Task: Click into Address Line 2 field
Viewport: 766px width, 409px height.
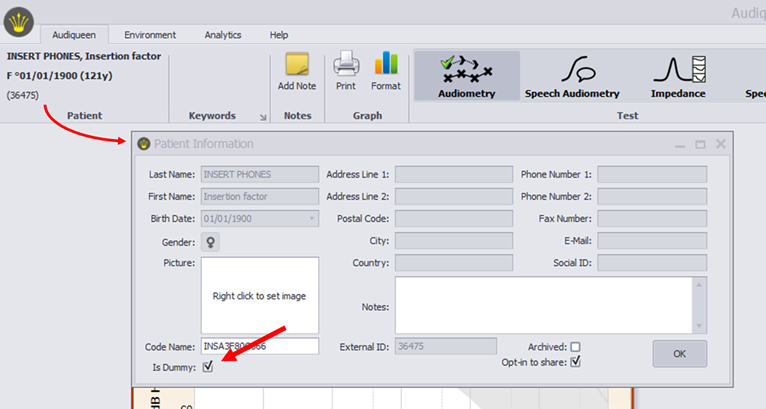Action: pyautogui.click(x=454, y=196)
